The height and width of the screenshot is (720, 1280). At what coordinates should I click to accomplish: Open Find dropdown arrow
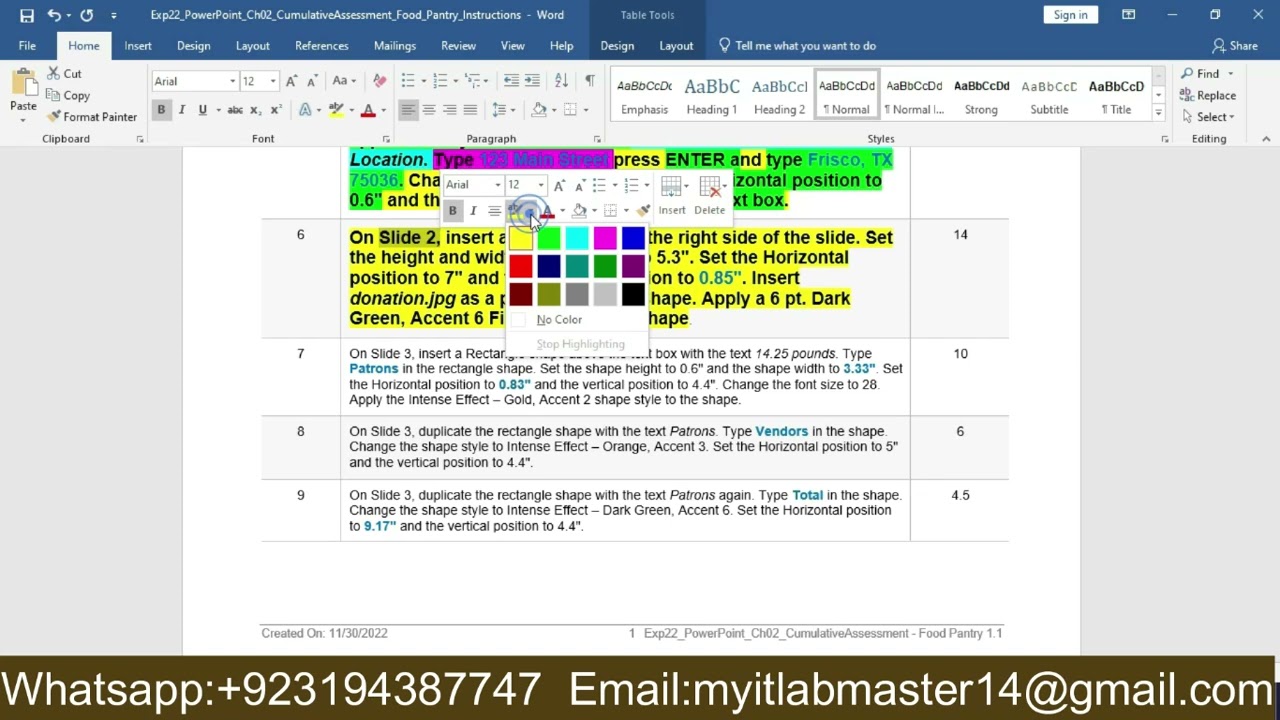tap(1230, 74)
